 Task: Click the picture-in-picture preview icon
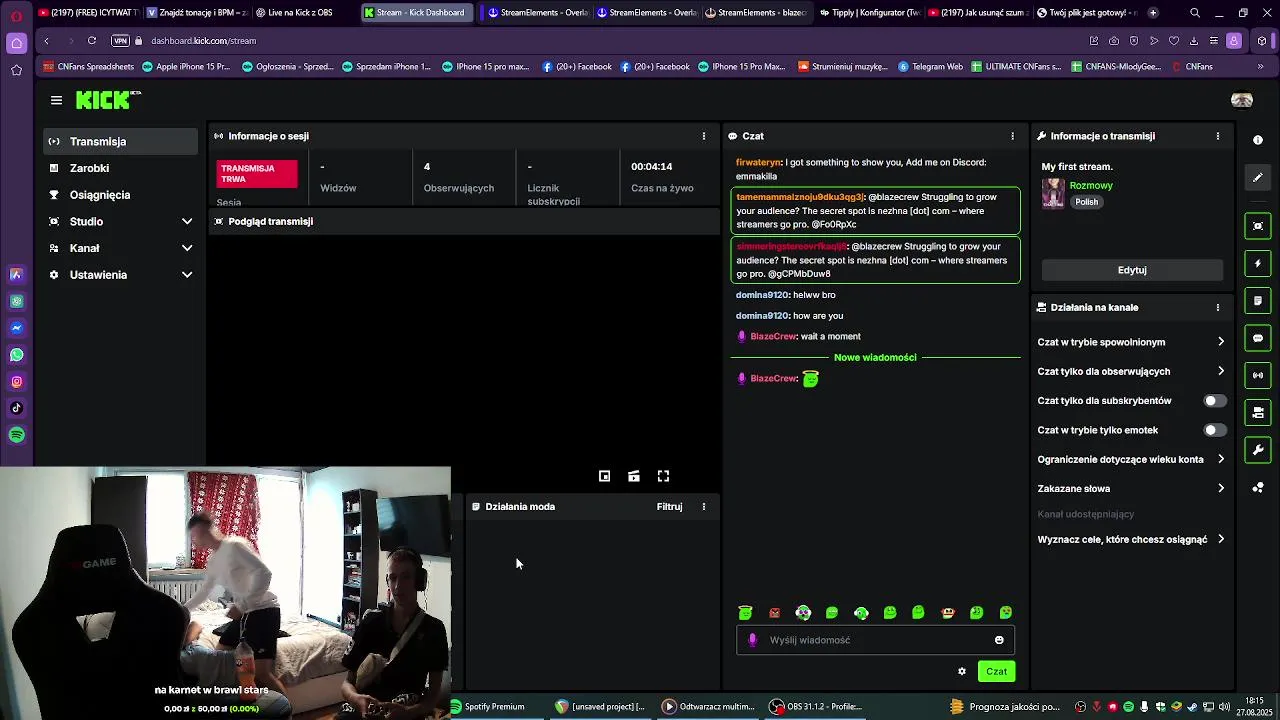(604, 476)
